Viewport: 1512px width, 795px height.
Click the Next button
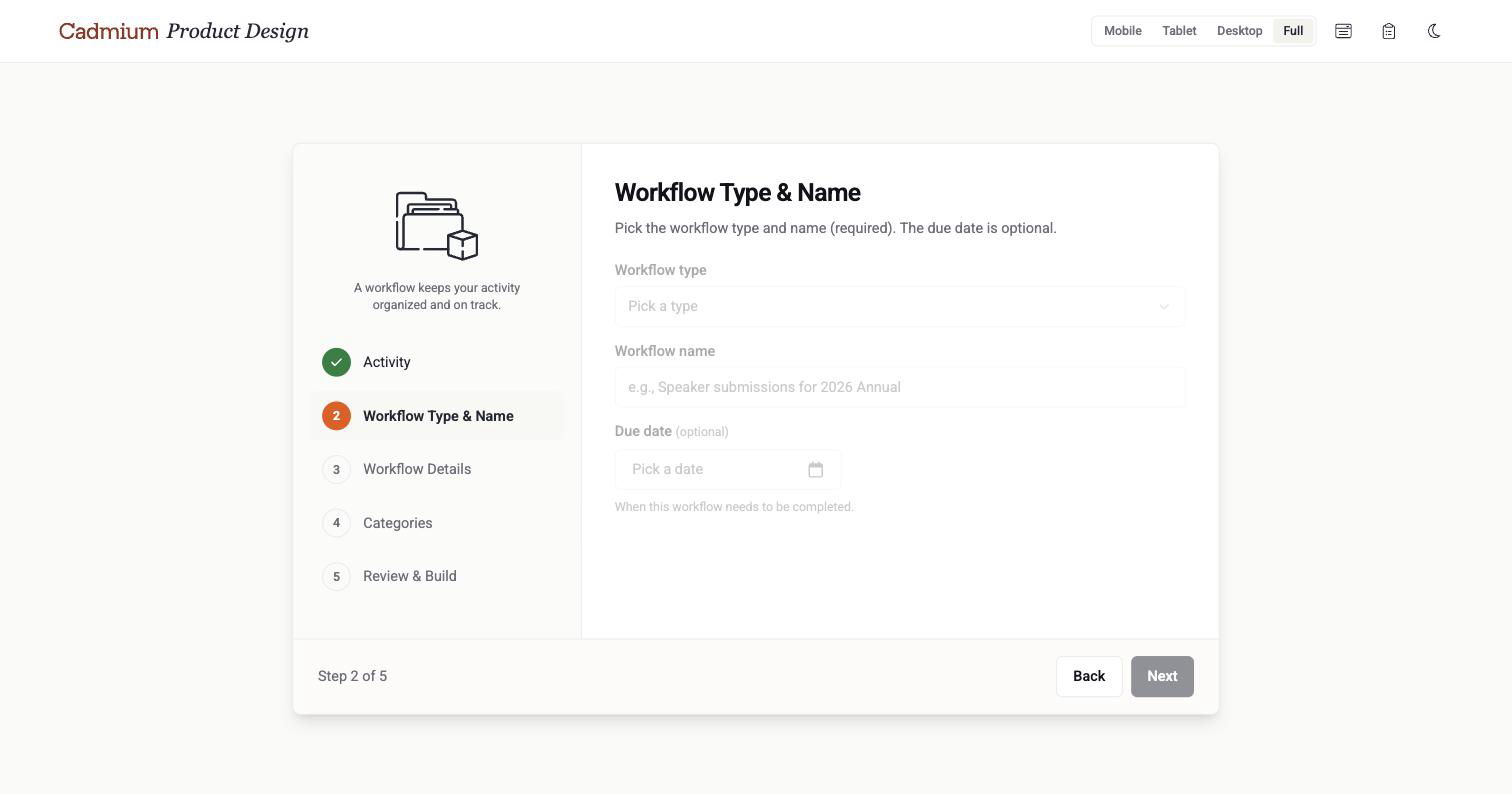[x=1162, y=676]
